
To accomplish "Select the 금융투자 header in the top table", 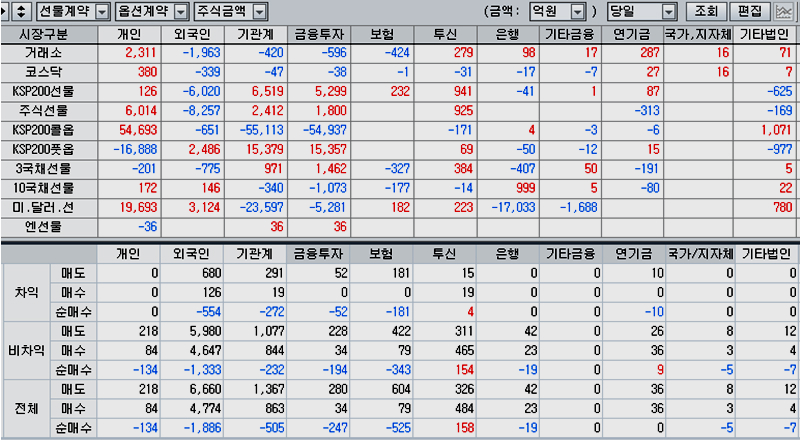I will tap(316, 33).
